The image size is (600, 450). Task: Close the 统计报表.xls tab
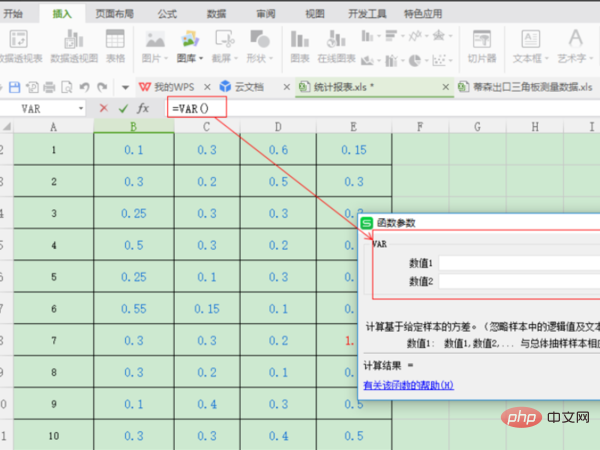(x=445, y=87)
